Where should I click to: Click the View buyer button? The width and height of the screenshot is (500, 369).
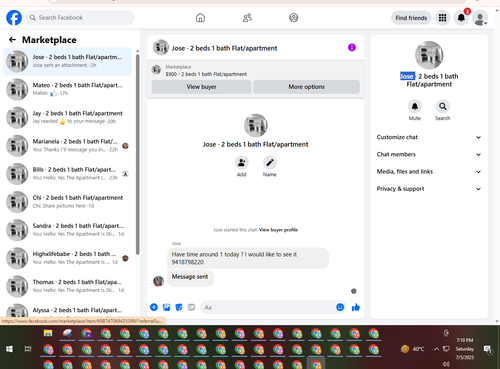pos(201,87)
